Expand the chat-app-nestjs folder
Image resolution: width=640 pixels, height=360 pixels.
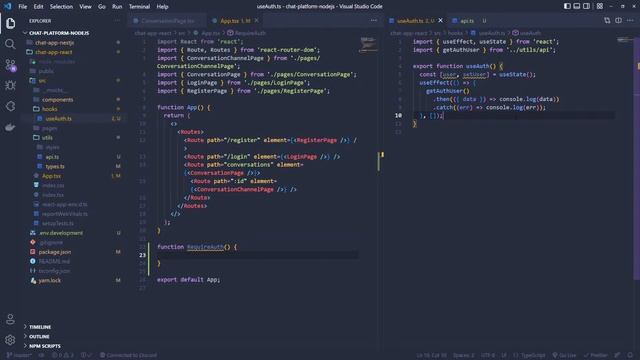click(54, 42)
